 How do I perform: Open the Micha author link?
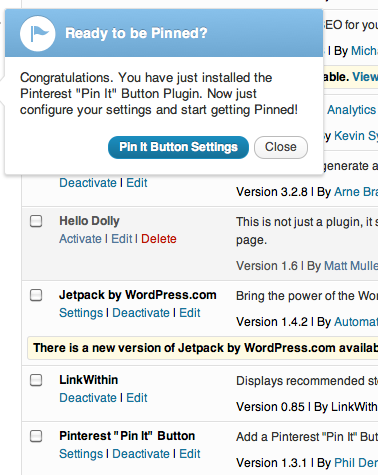(x=364, y=51)
